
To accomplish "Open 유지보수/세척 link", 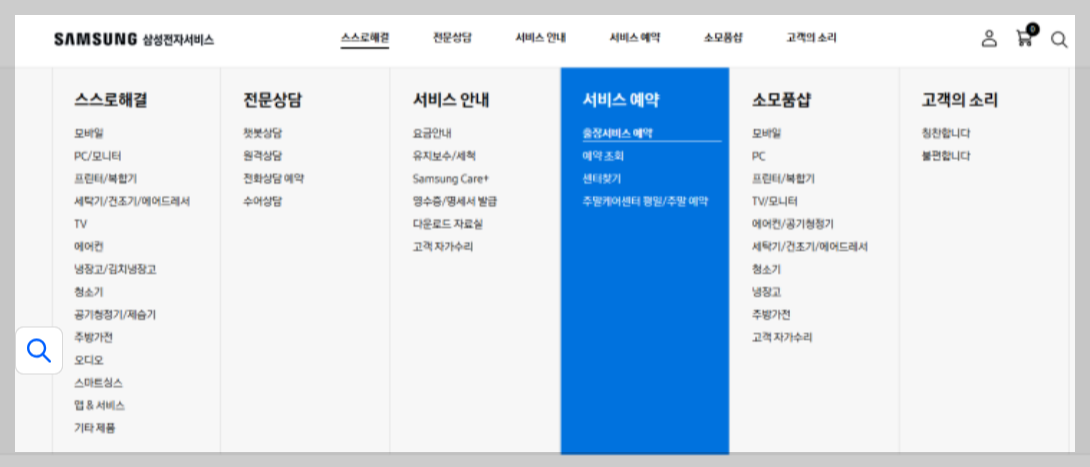I will pyautogui.click(x=444, y=156).
